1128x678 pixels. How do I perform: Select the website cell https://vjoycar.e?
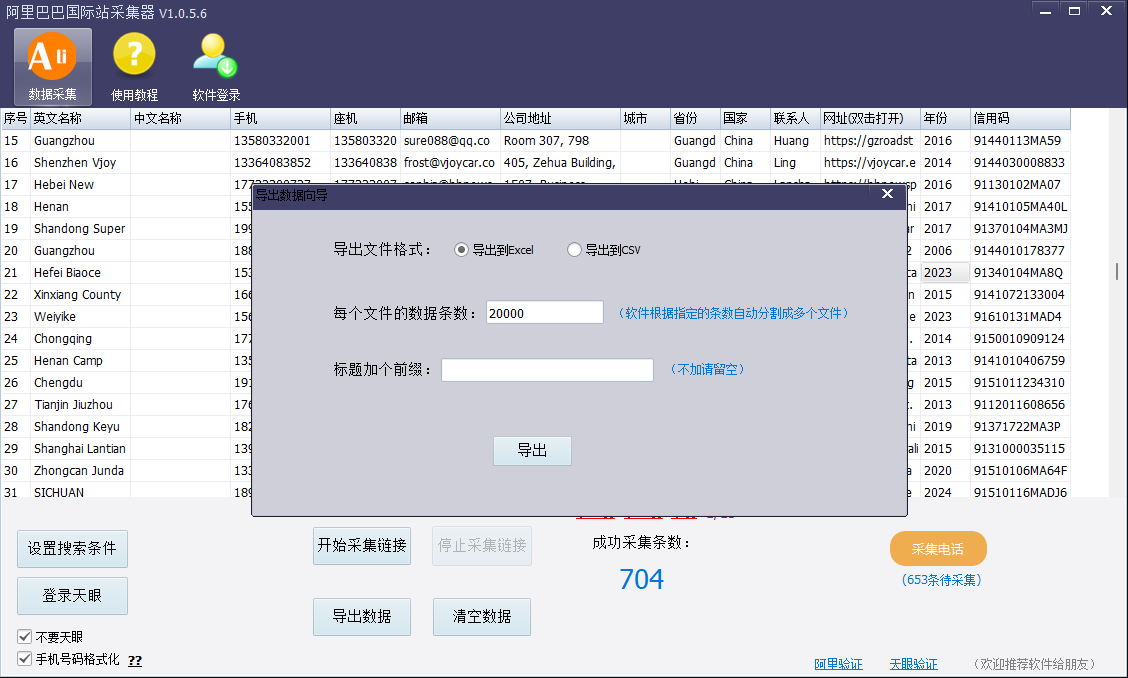coord(870,163)
